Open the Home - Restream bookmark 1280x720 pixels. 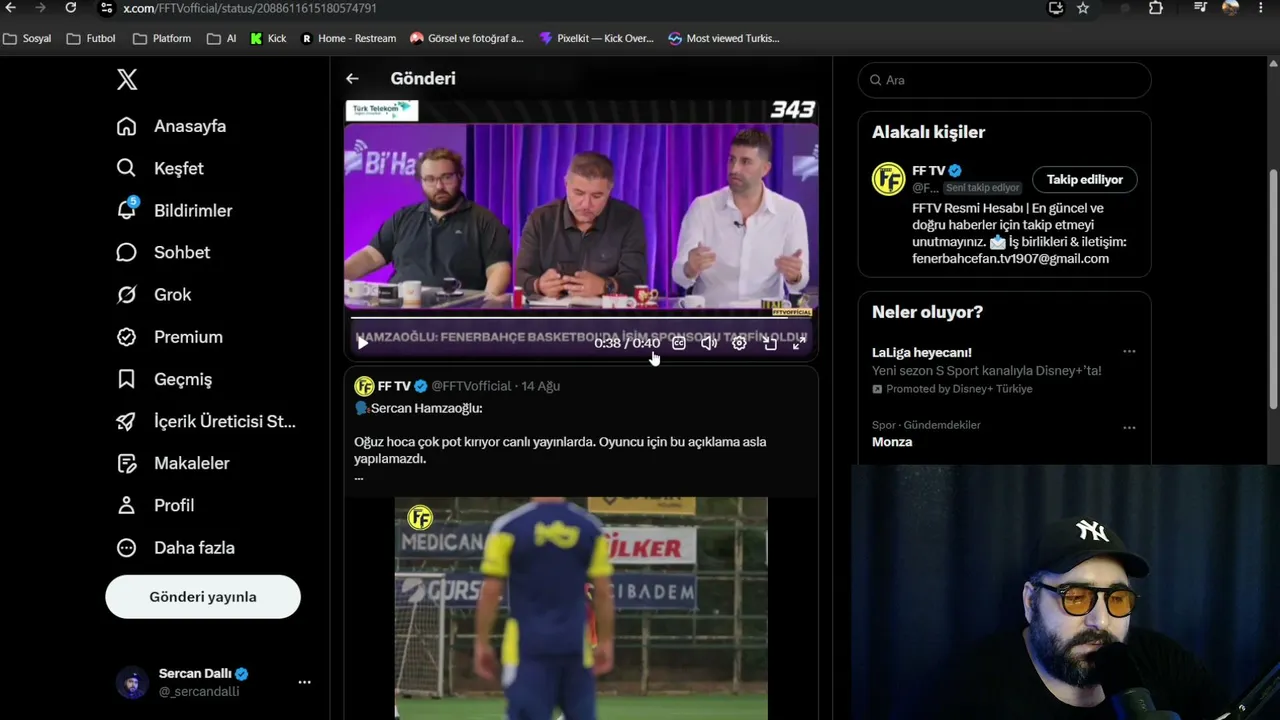349,39
